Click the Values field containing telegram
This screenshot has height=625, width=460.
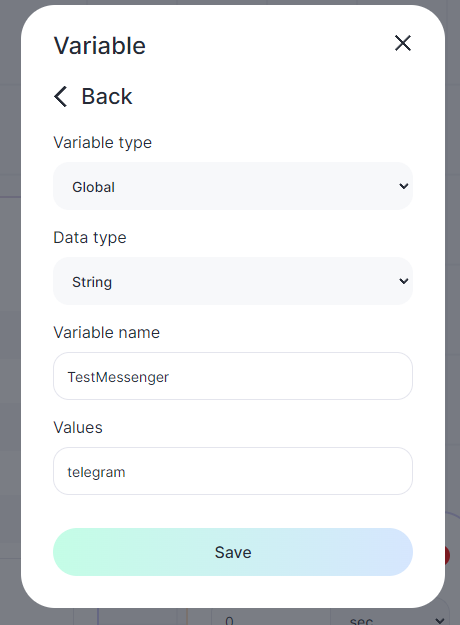tap(233, 471)
